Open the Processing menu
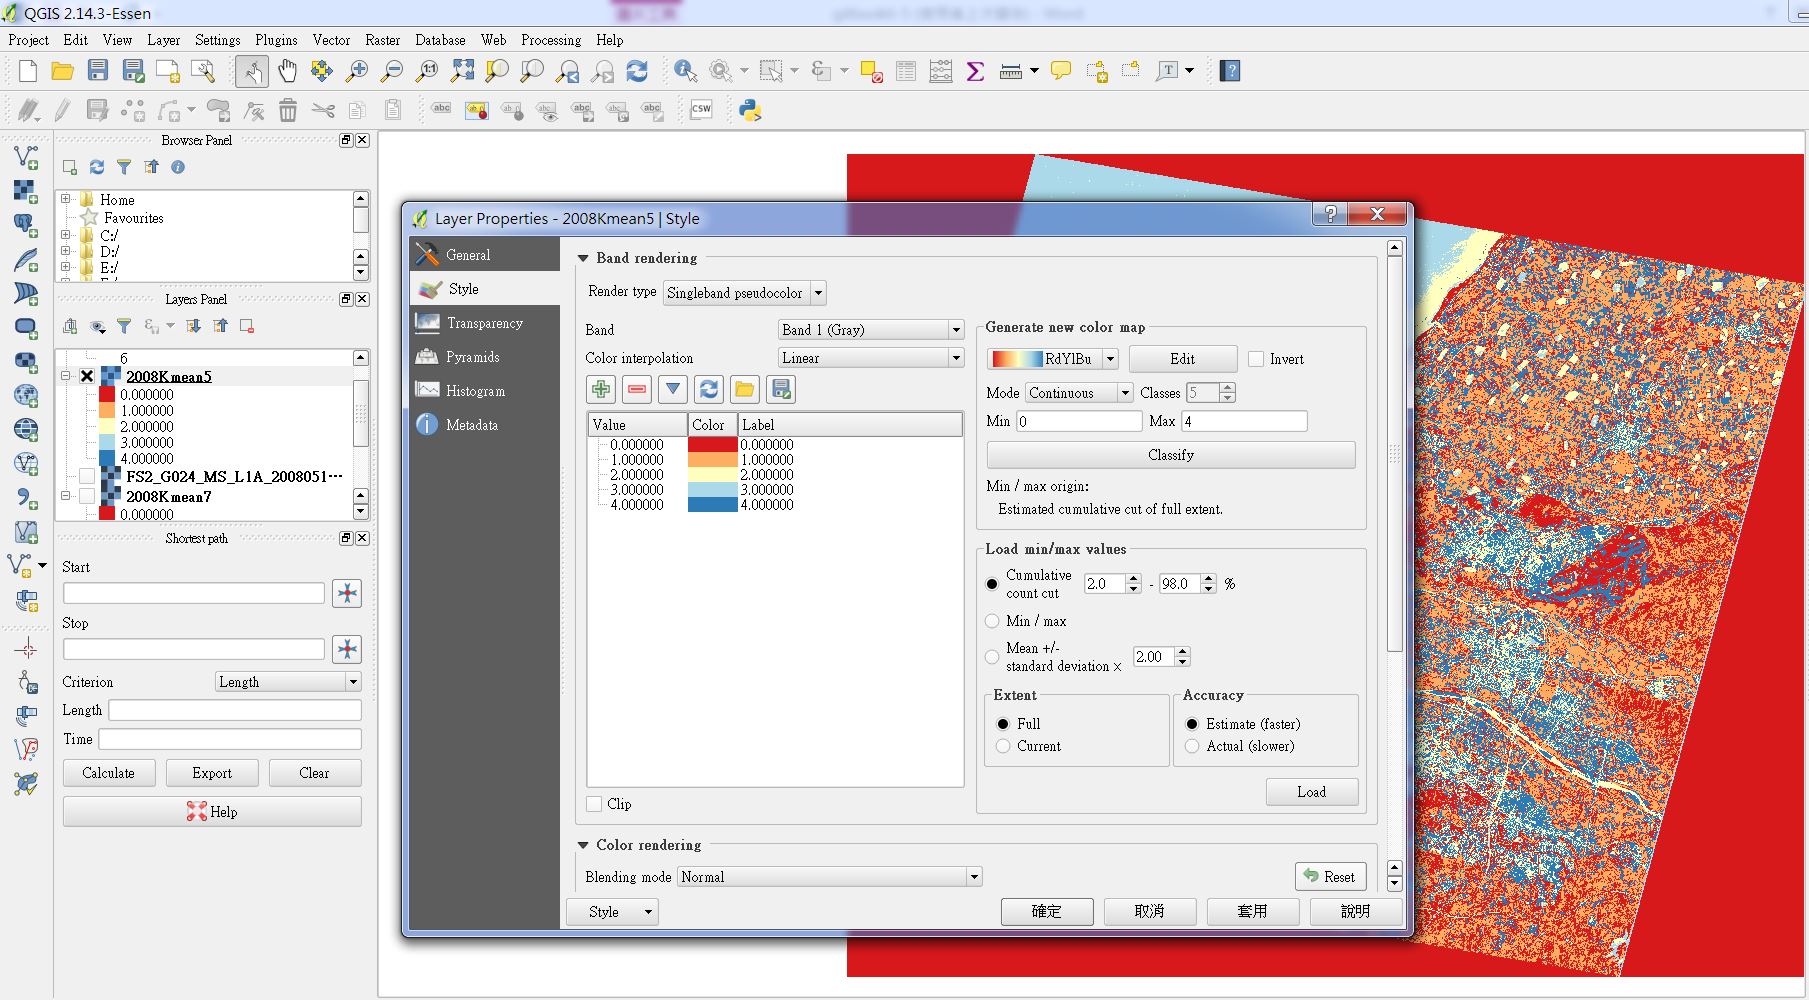Viewport: 1809px width, 1000px height. point(551,40)
